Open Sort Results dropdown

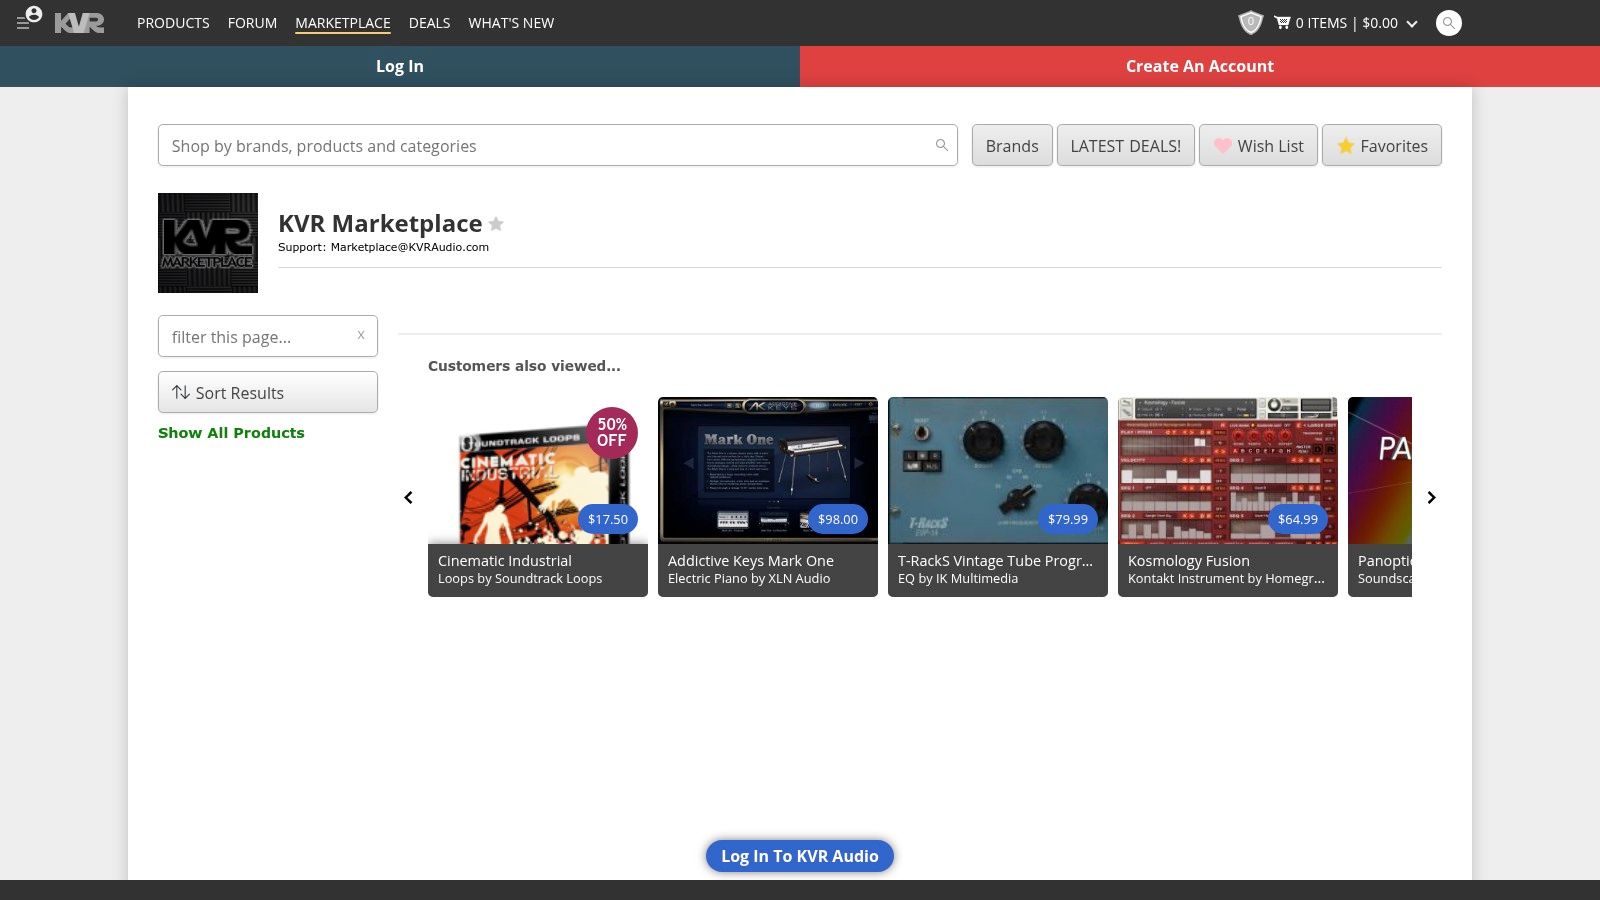[x=267, y=392]
